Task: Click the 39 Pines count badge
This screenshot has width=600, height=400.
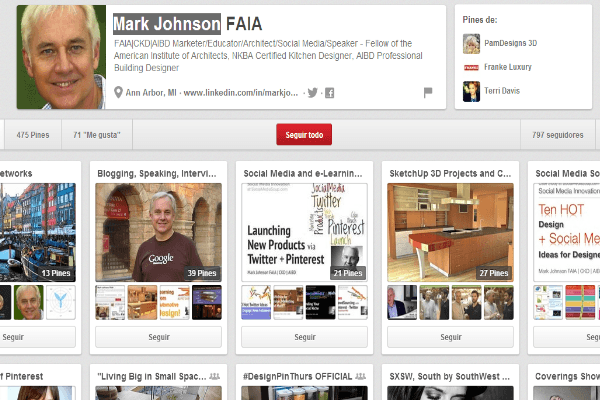Action: pyautogui.click(x=202, y=273)
